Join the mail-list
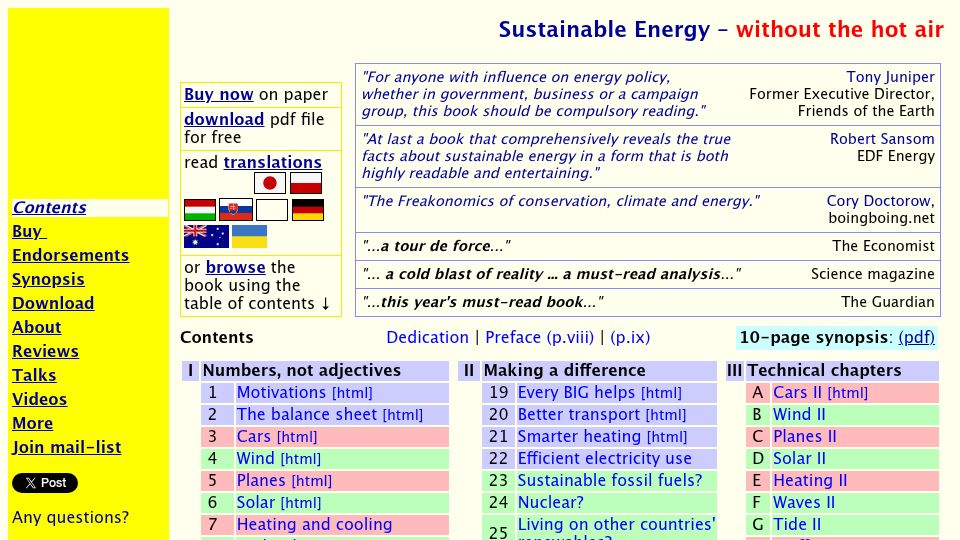Screen dimensions: 960x540 pyautogui.click(x=67, y=448)
